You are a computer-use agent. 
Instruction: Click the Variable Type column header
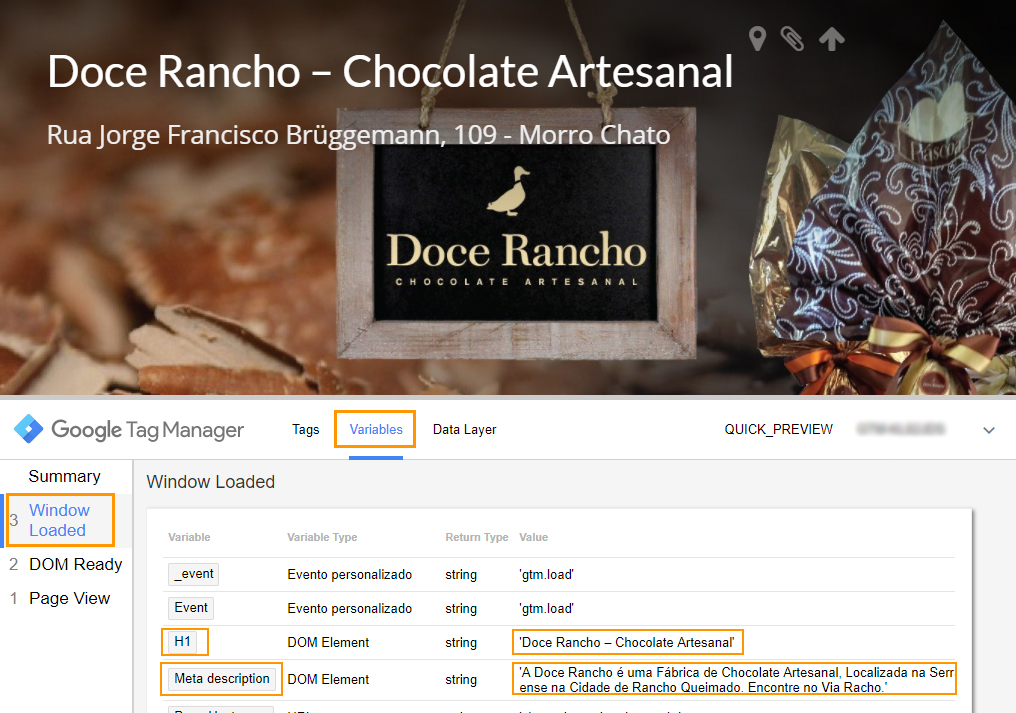(x=322, y=537)
